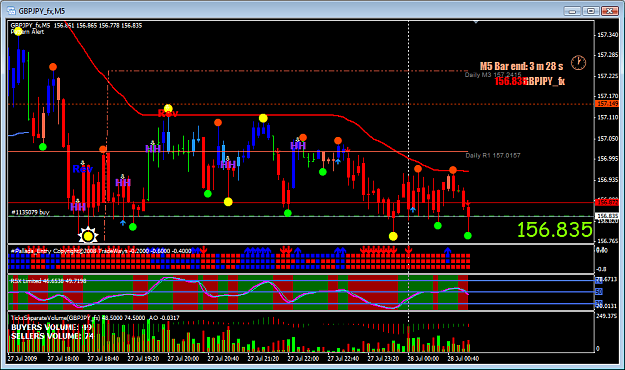Click the 'SELLERS VOLUME: 74' readout
The image size is (625, 370).
pyautogui.click(x=52, y=336)
